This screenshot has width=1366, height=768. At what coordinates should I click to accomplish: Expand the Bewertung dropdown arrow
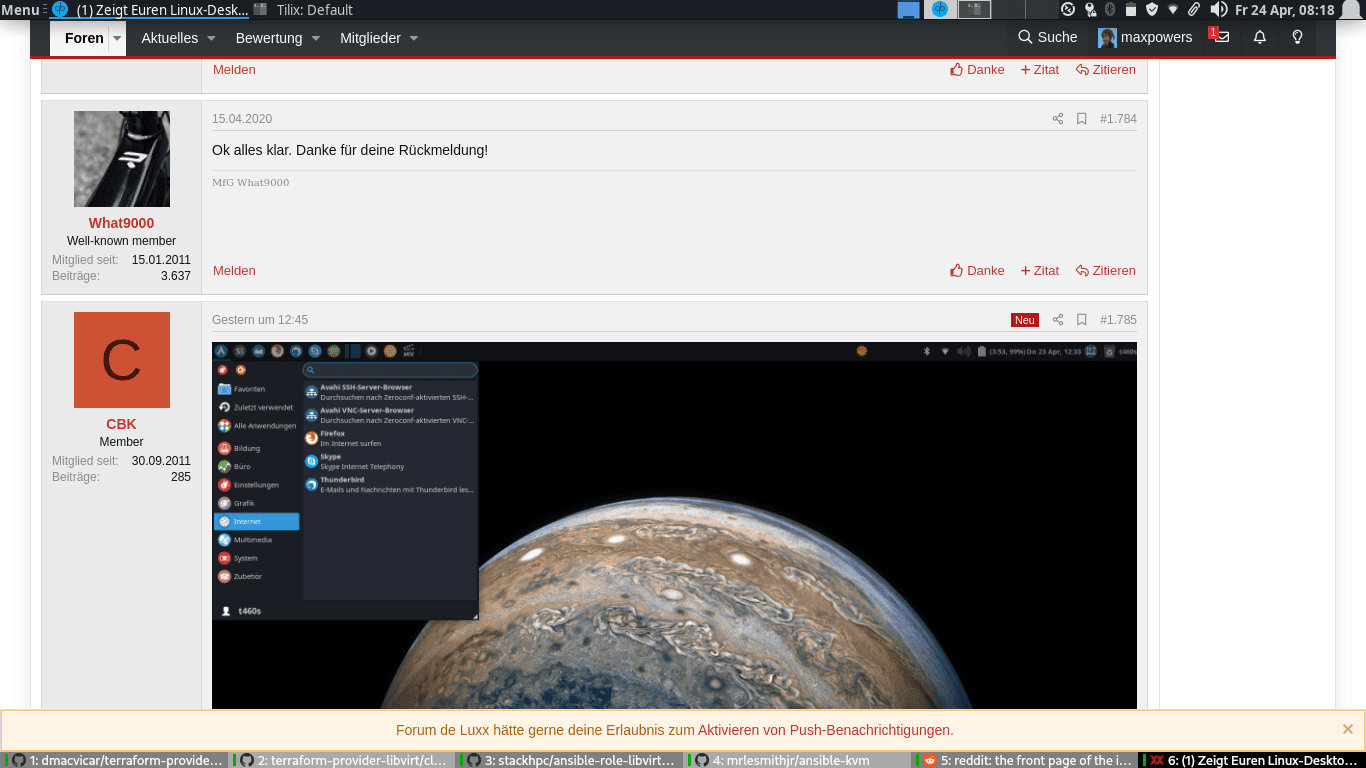(316, 38)
